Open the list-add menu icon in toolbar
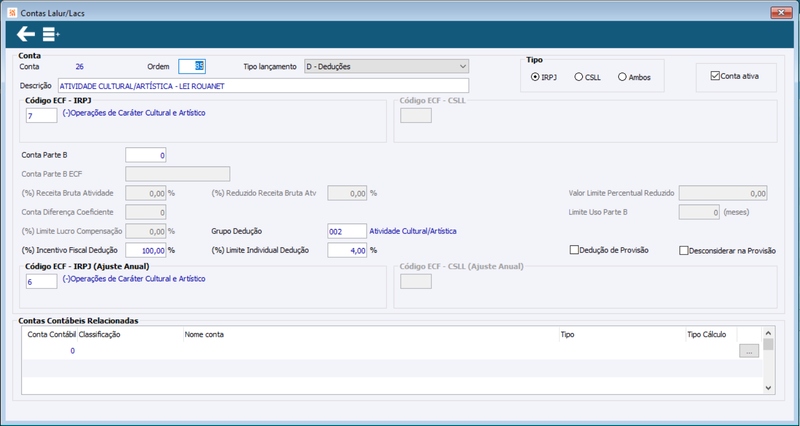Viewport: 800px width, 426px height. 51,35
